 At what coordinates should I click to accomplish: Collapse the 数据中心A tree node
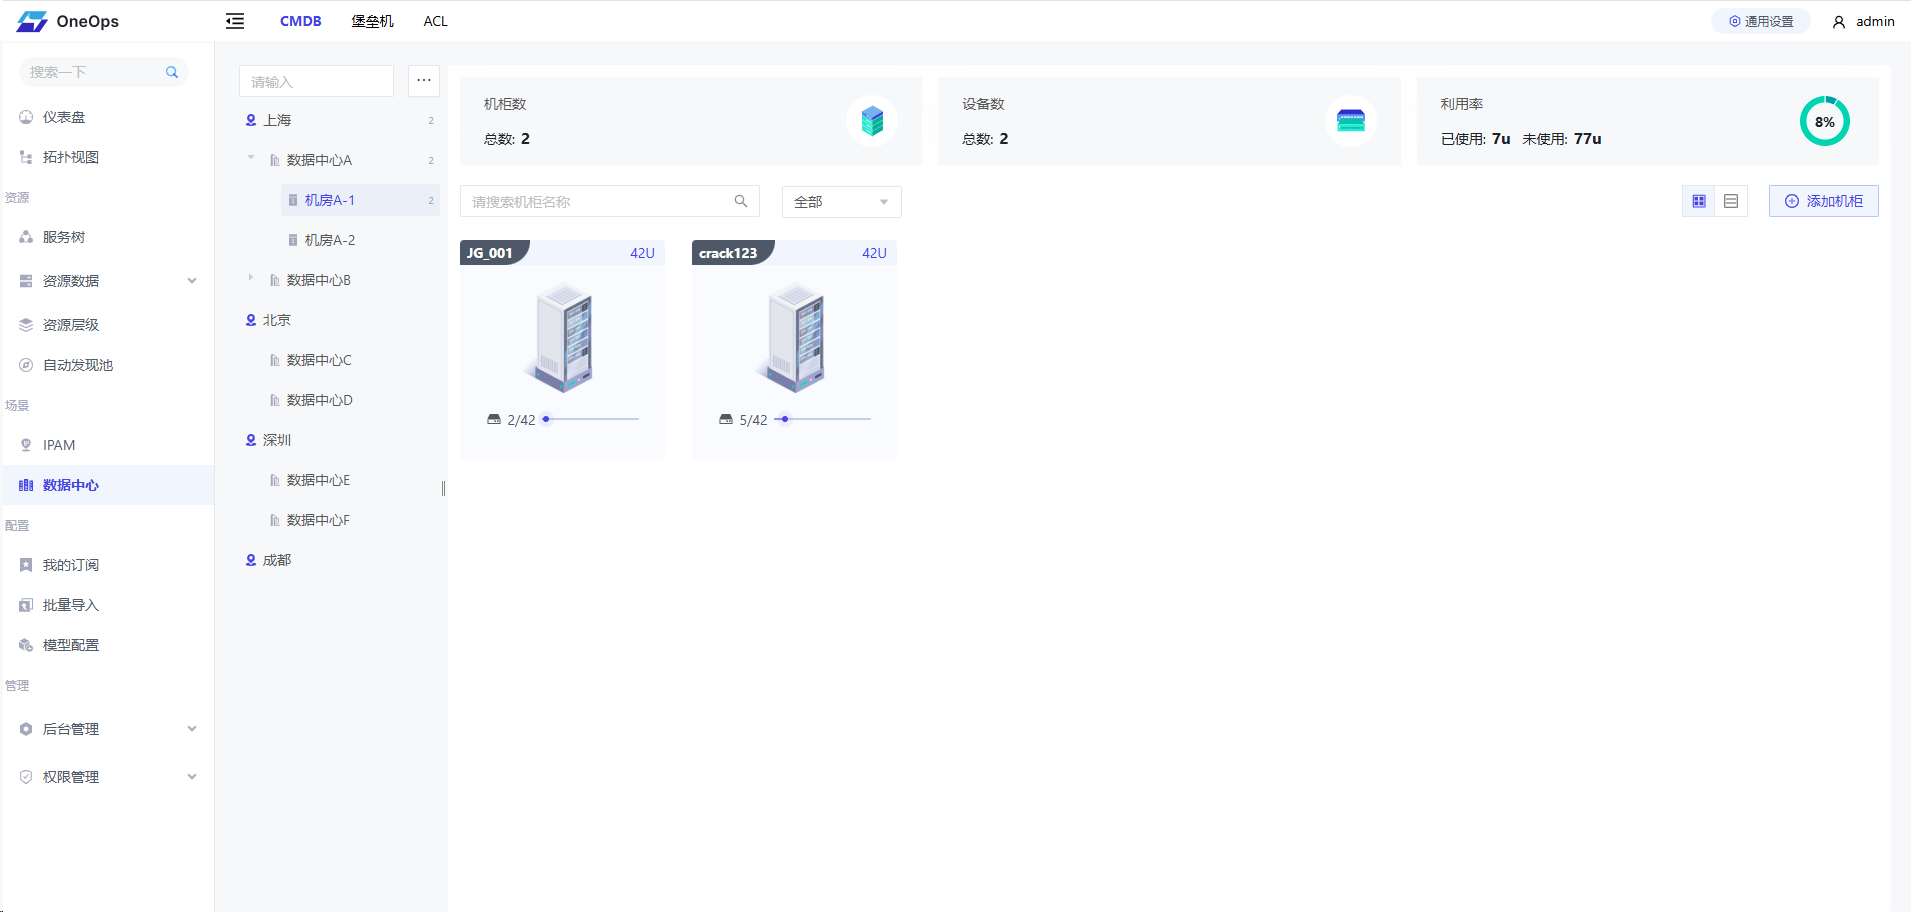[x=251, y=158]
